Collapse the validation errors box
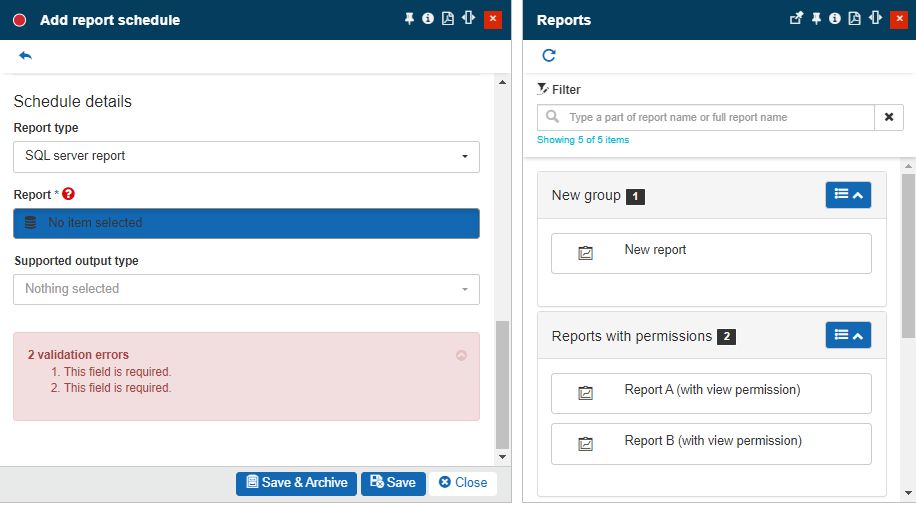This screenshot has height=505, width=916. (x=461, y=355)
